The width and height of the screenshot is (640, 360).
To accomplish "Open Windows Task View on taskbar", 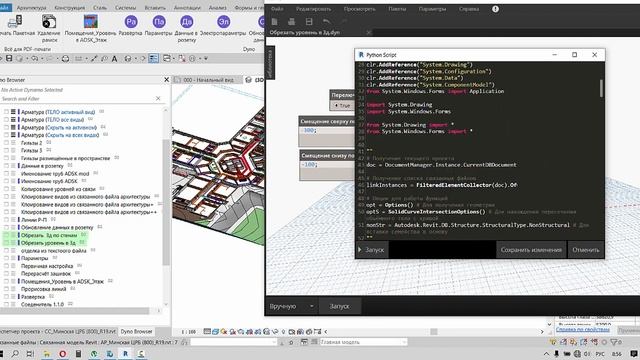I will pyautogui.click(x=30, y=353).
